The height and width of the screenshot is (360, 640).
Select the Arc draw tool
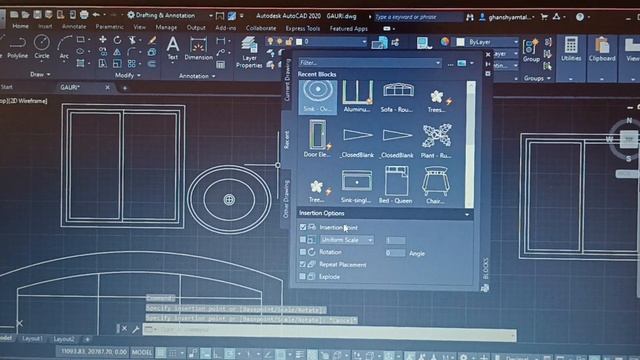point(64,48)
